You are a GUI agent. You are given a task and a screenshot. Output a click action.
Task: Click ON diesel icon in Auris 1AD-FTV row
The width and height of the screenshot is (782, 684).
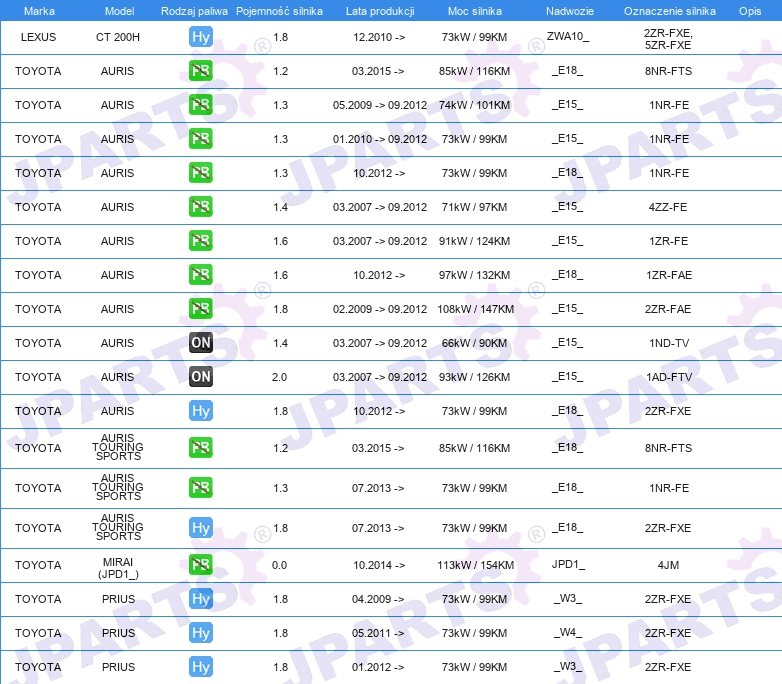coord(201,377)
